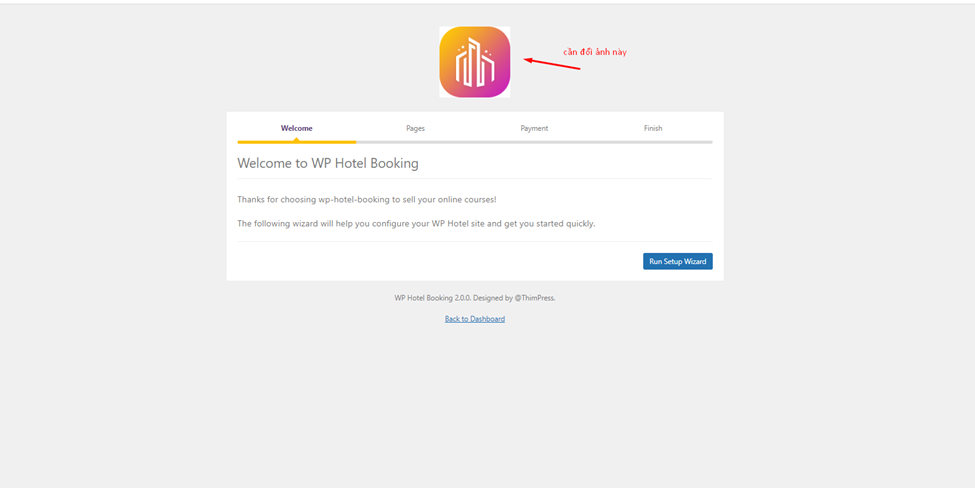Click the gray progress bar below Finish
This screenshot has width=975, height=488.
coord(653,142)
